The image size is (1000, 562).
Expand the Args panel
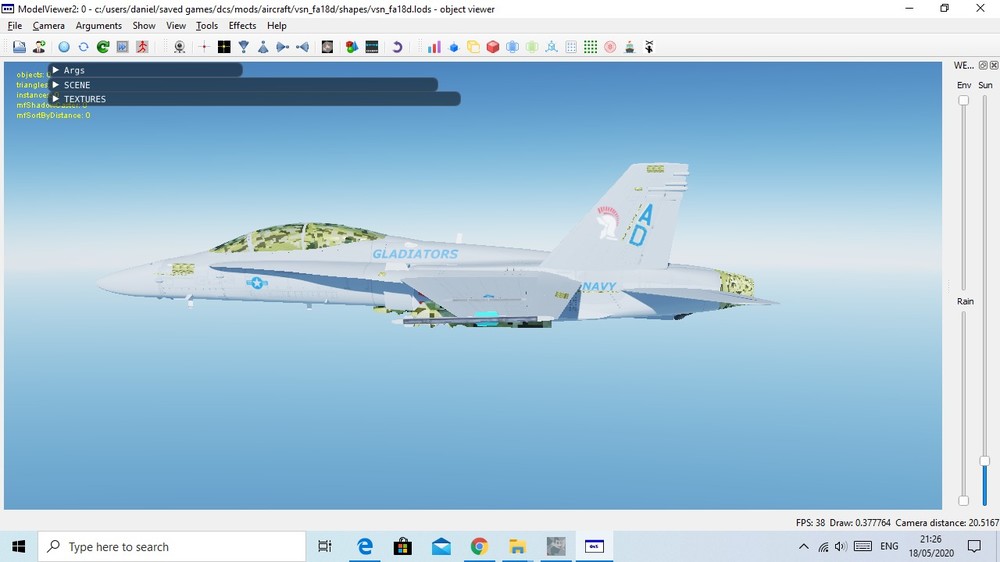pyautogui.click(x=56, y=70)
